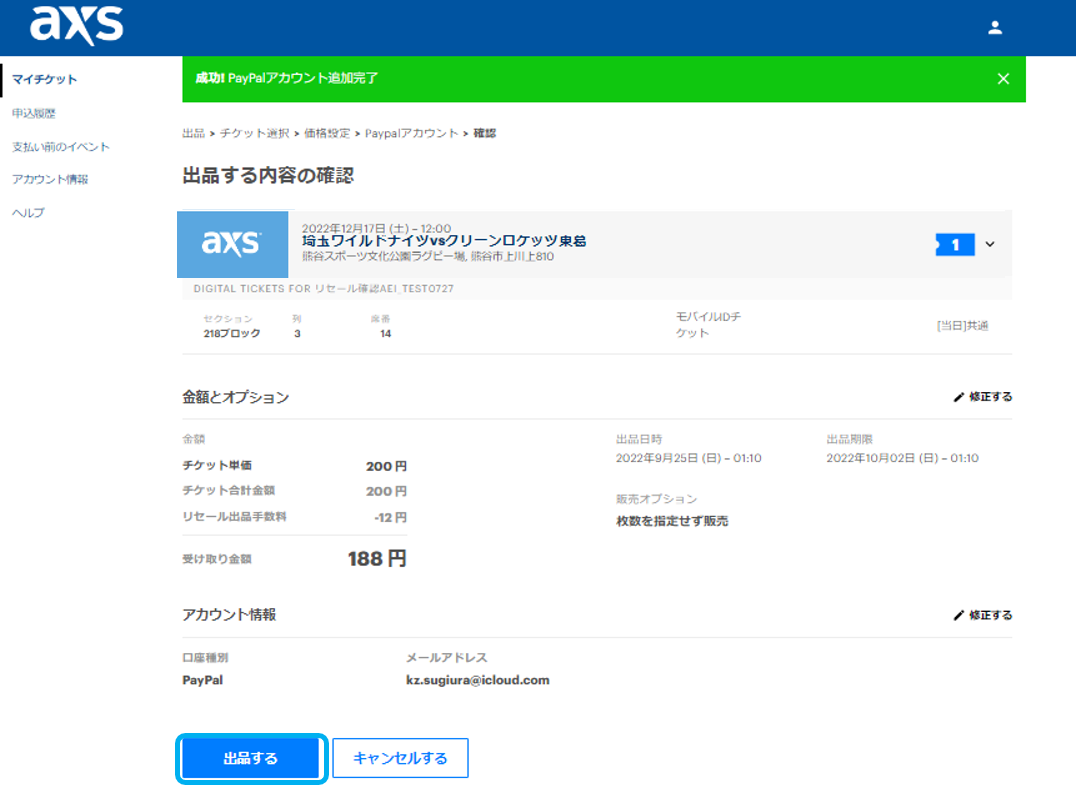Go to 支払い前のイベント page

pyautogui.click(x=60, y=147)
